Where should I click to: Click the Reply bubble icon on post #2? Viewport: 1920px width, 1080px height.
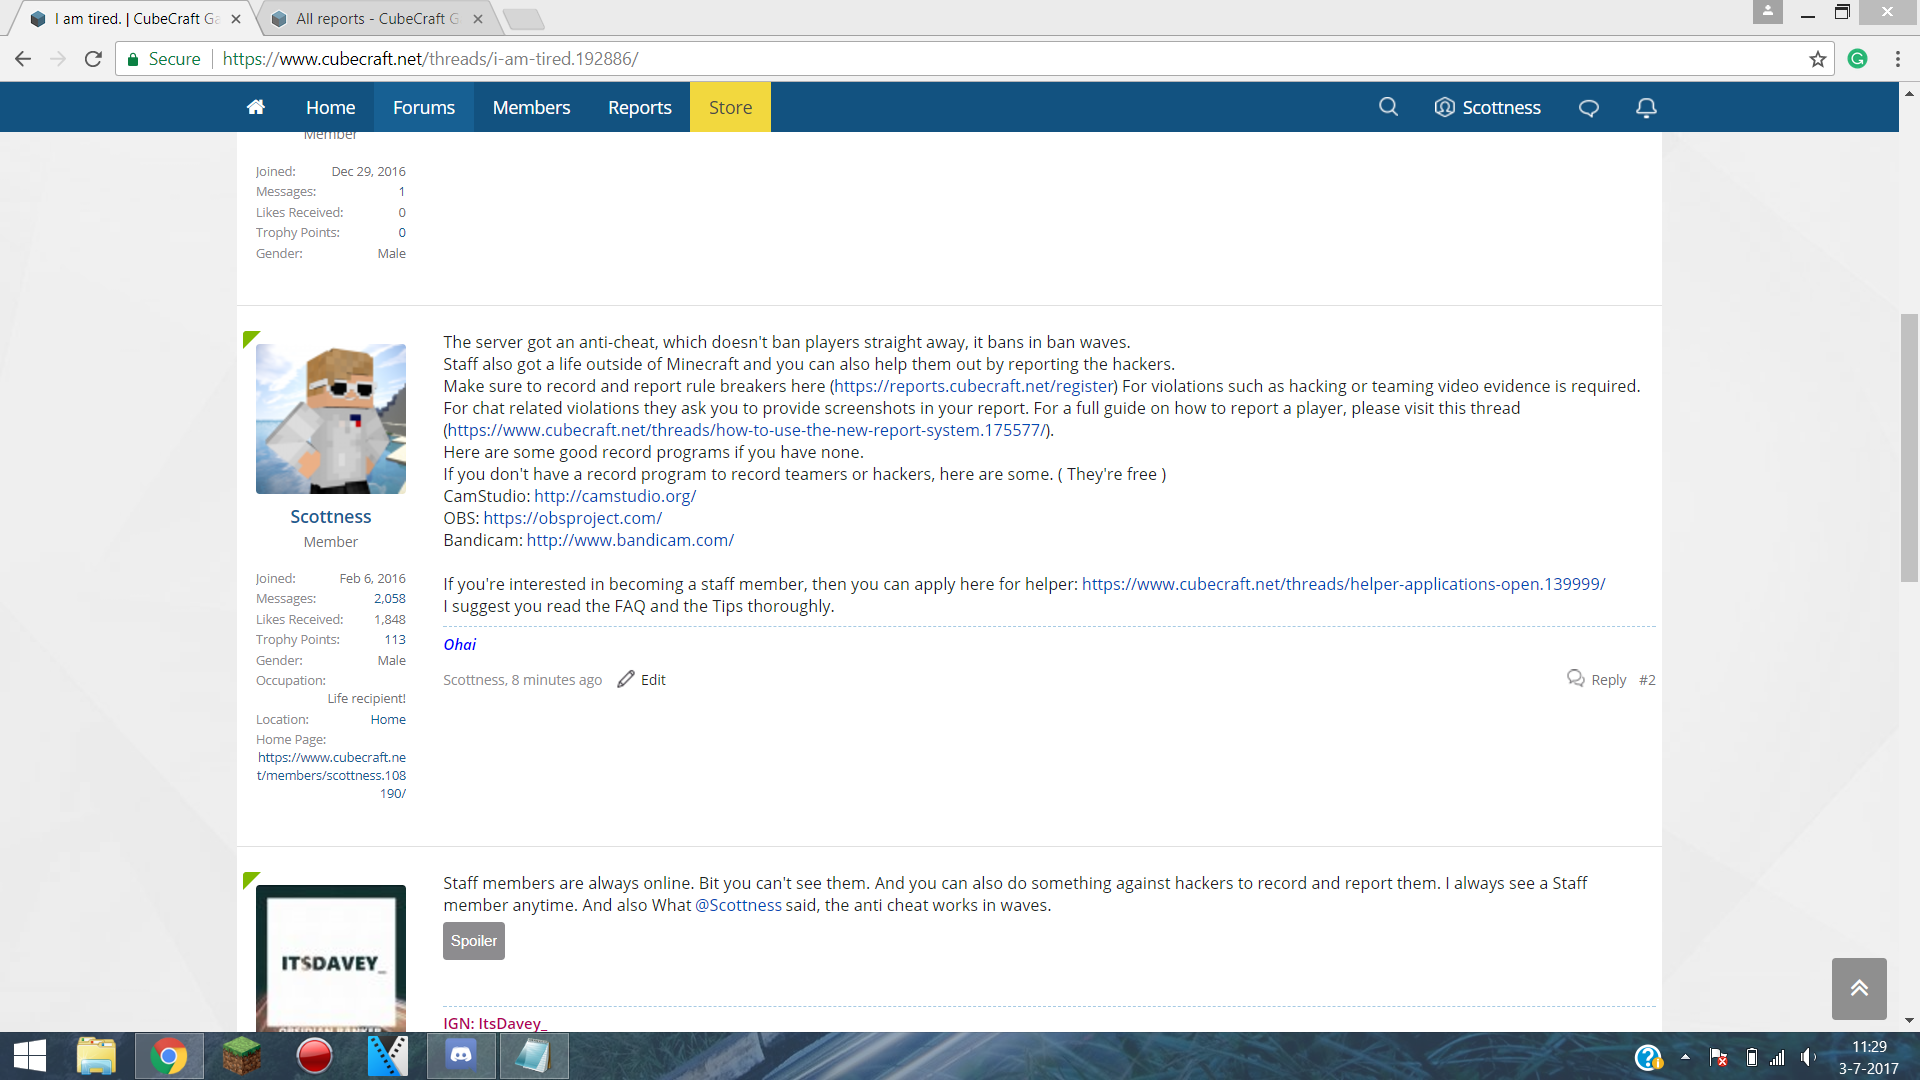click(1576, 678)
